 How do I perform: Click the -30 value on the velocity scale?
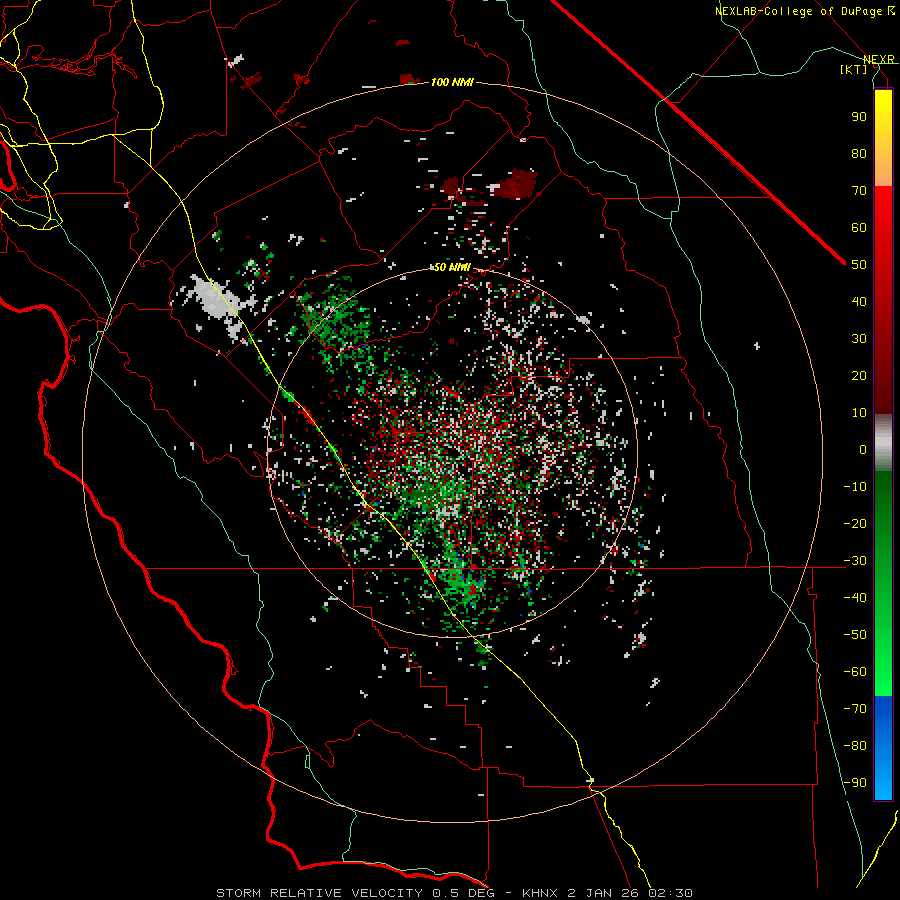coord(855,561)
